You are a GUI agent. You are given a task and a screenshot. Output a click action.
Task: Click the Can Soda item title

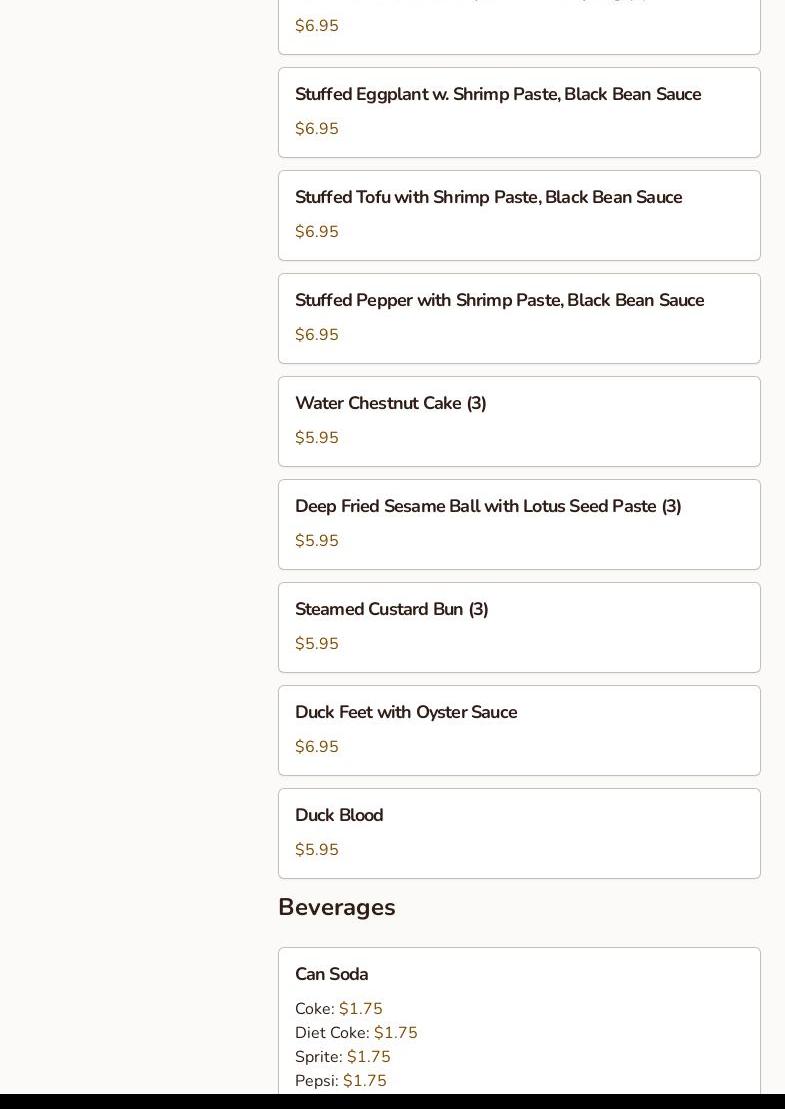[x=332, y=974]
